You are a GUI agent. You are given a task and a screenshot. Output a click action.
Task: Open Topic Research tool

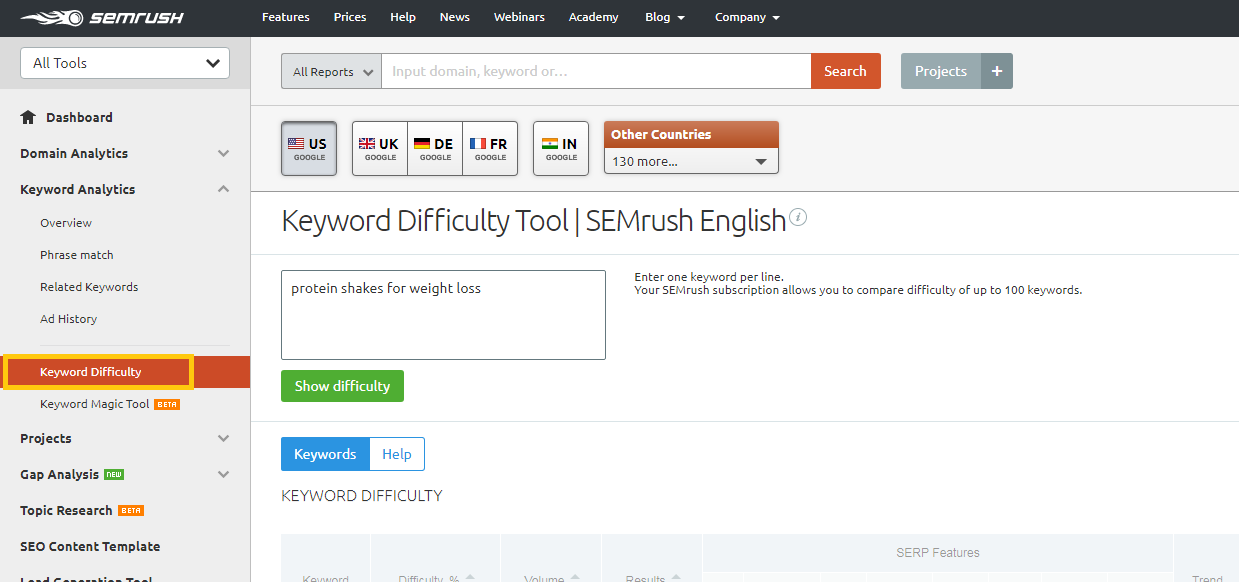coord(66,510)
